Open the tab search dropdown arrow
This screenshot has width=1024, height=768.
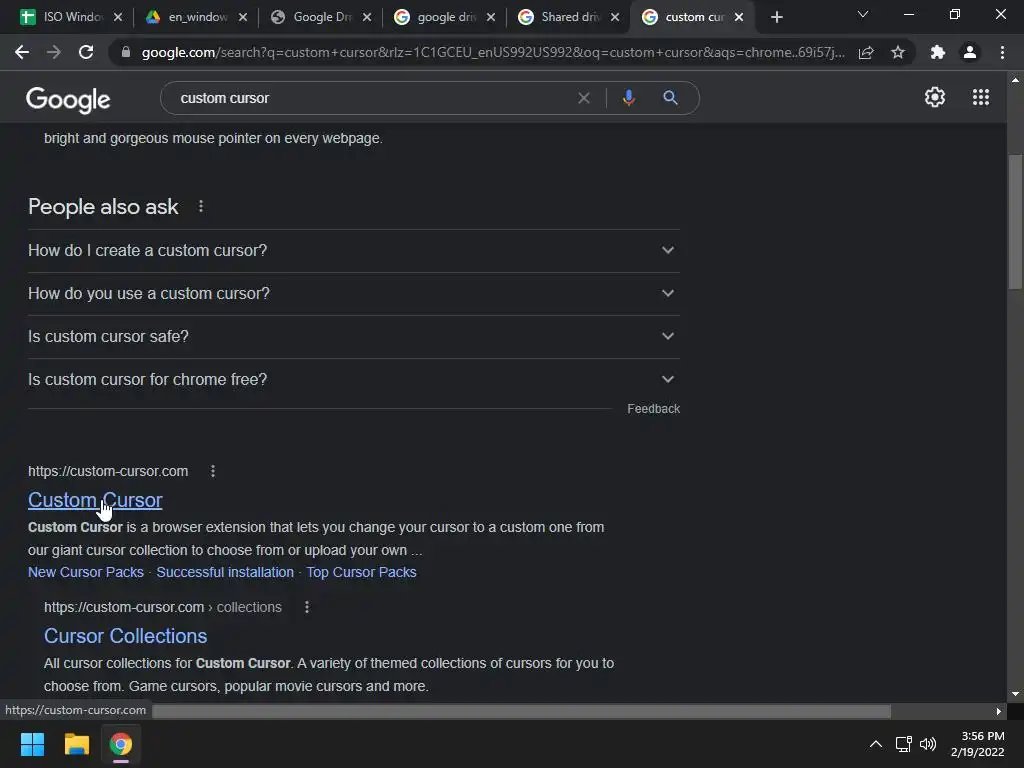point(863,14)
